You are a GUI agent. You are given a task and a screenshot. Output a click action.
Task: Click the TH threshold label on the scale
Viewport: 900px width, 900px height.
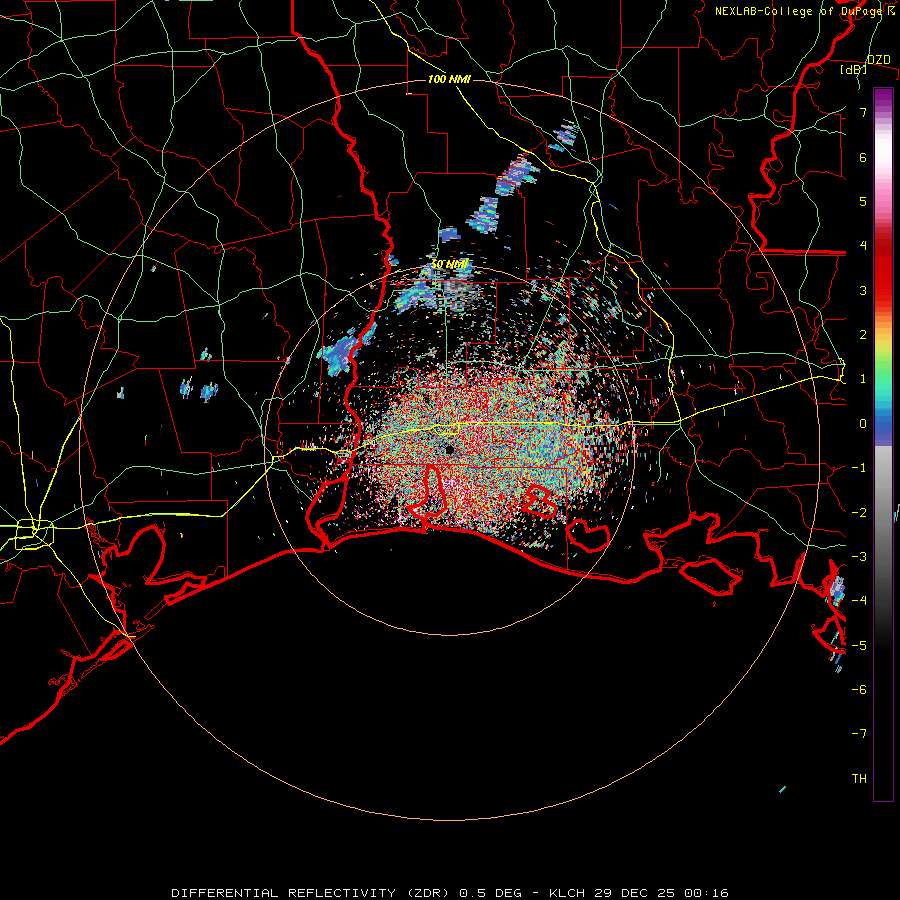click(x=859, y=779)
